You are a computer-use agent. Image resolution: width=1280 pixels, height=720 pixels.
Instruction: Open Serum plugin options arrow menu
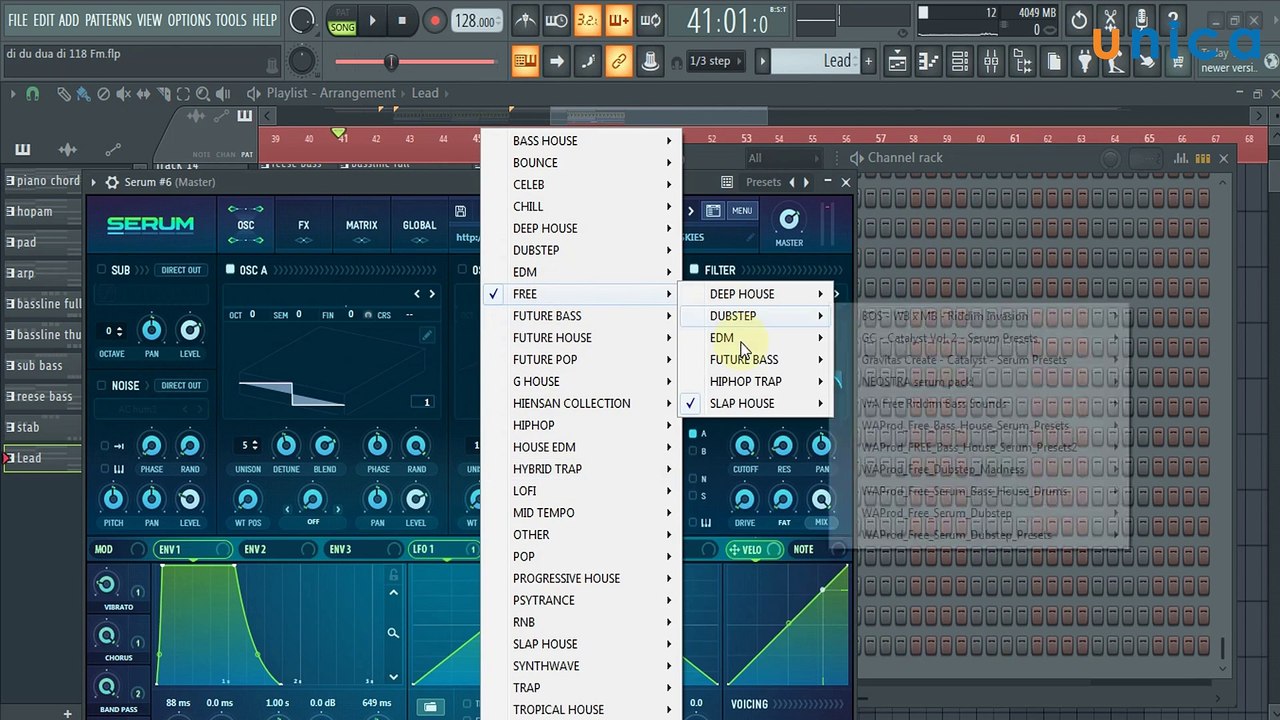coord(94,182)
